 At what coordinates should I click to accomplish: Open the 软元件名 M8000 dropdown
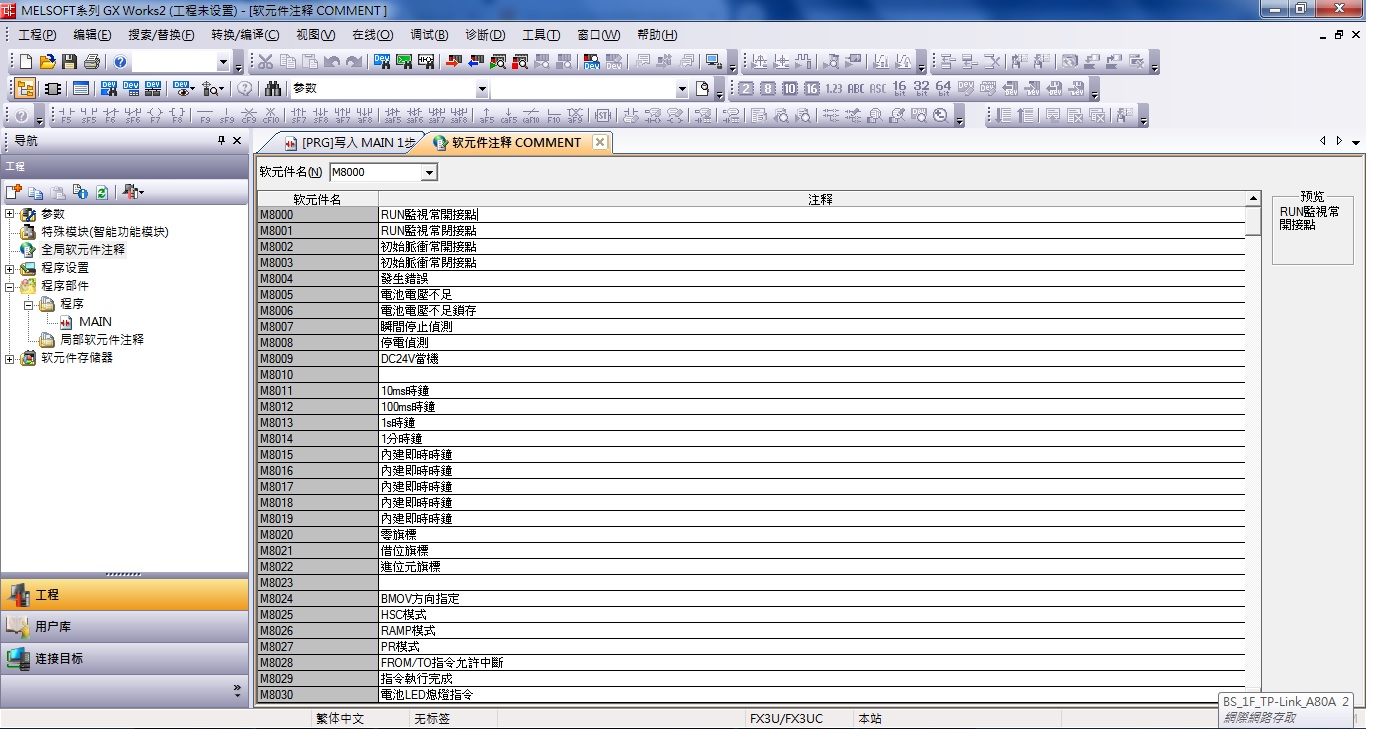pyautogui.click(x=429, y=173)
